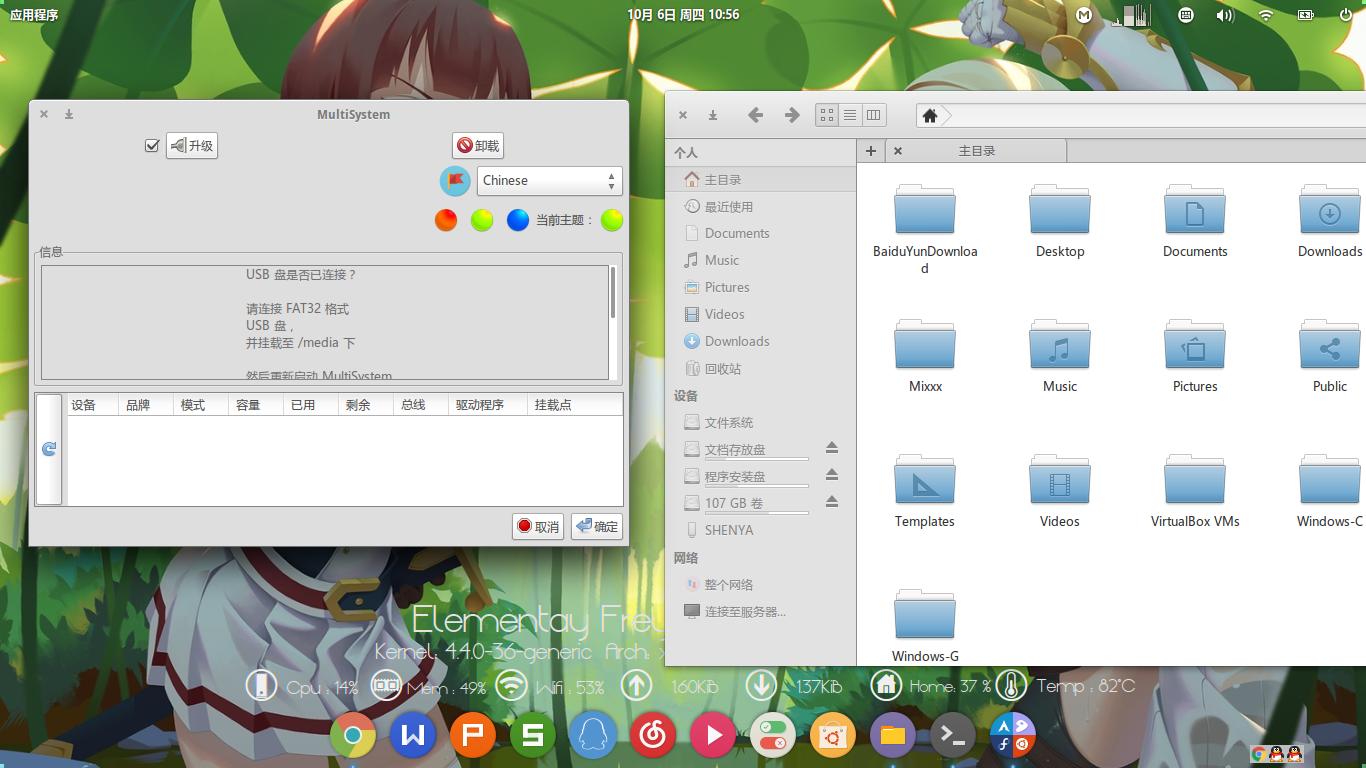Open a new tab with the plus button

pos(870,150)
